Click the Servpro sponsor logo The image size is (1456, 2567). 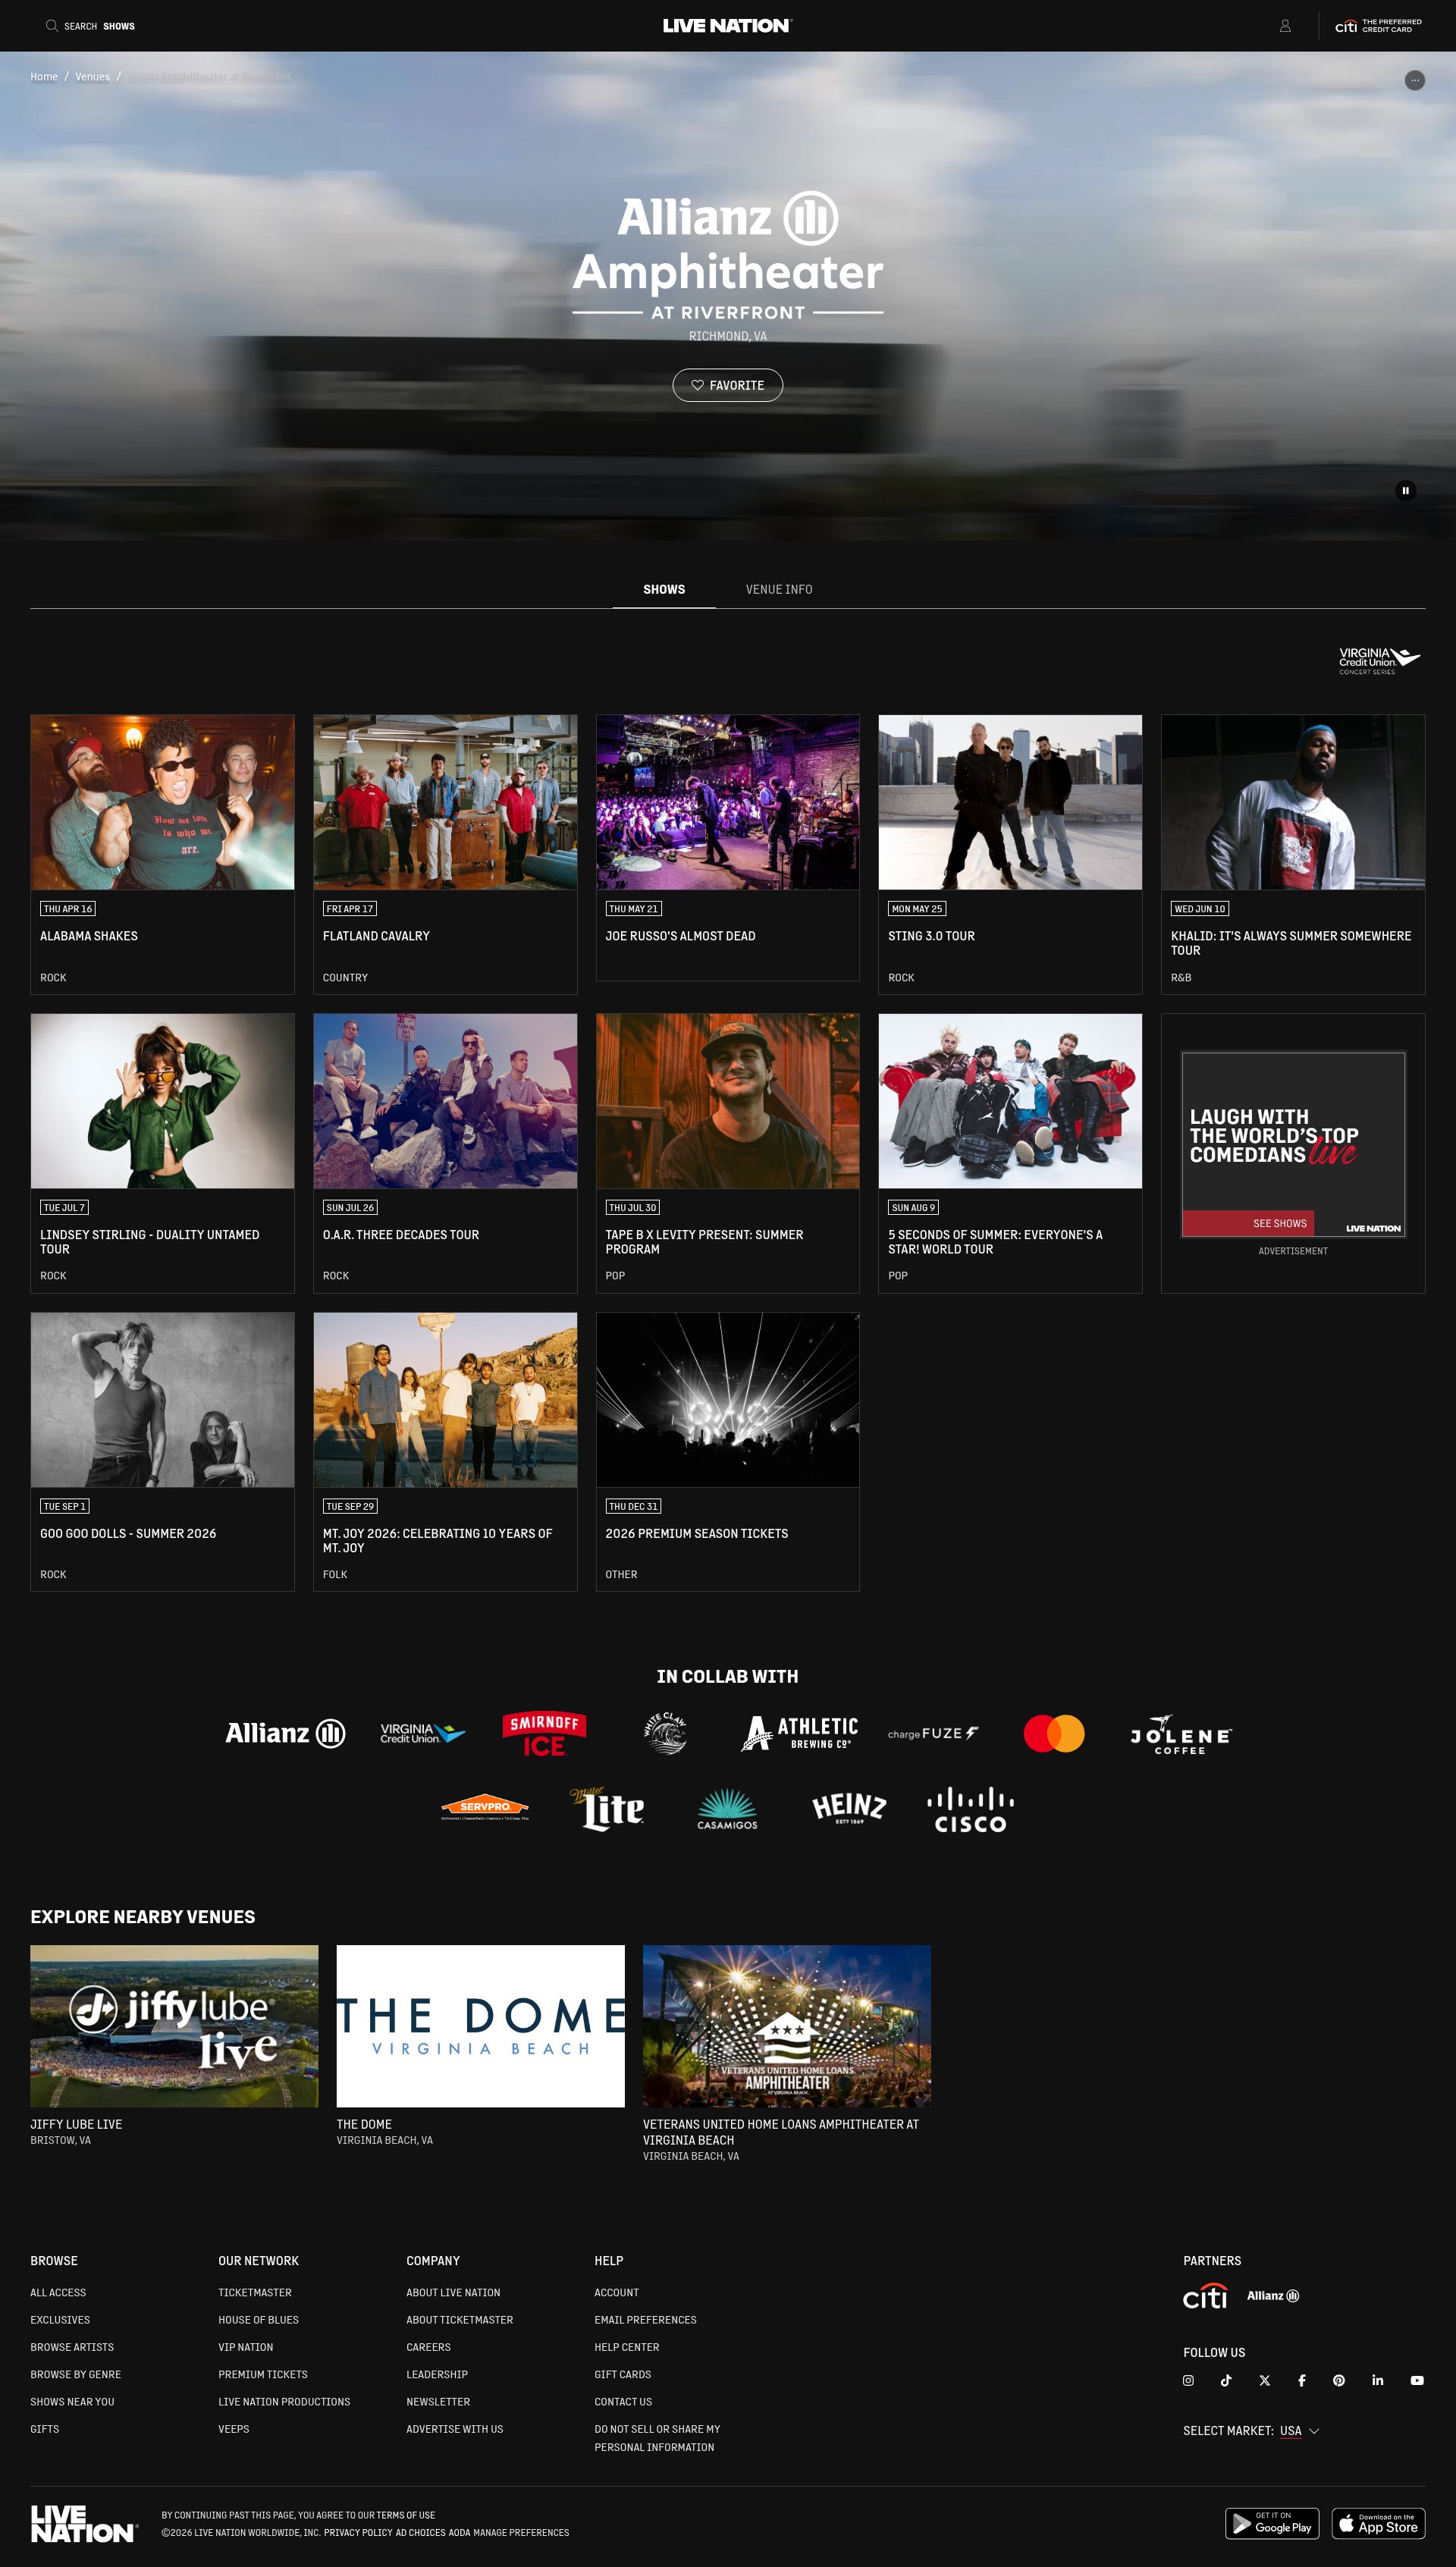(485, 1807)
